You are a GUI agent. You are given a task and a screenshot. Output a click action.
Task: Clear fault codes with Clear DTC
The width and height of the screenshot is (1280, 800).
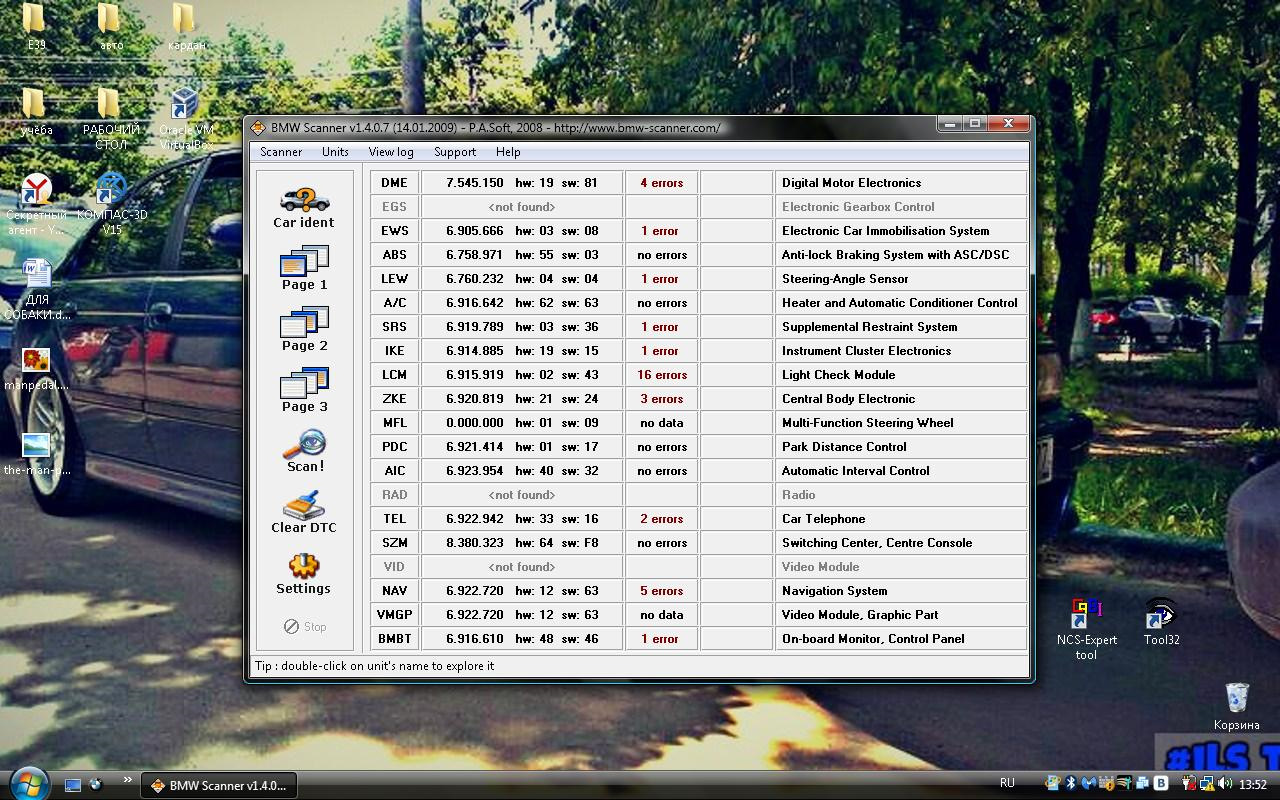pyautogui.click(x=303, y=508)
